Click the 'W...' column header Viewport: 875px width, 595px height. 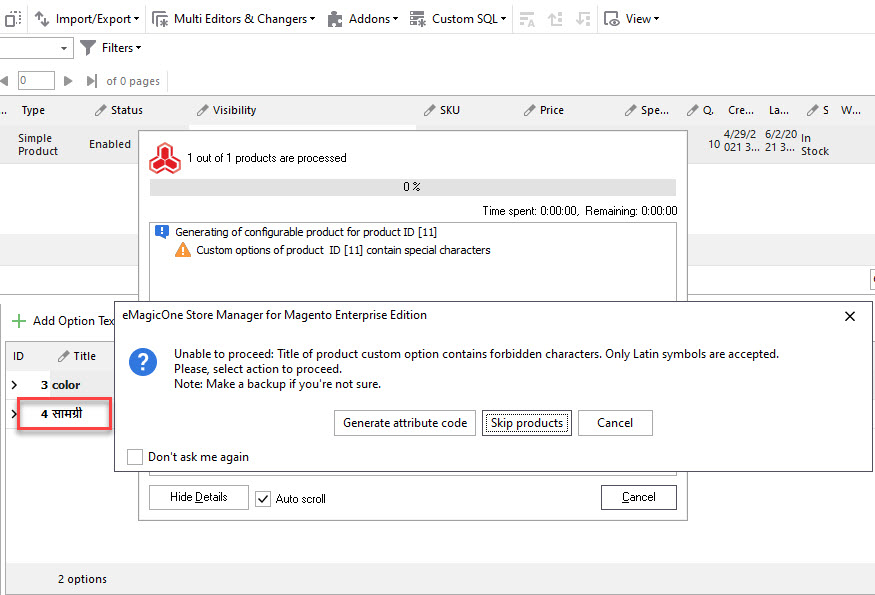coord(850,111)
